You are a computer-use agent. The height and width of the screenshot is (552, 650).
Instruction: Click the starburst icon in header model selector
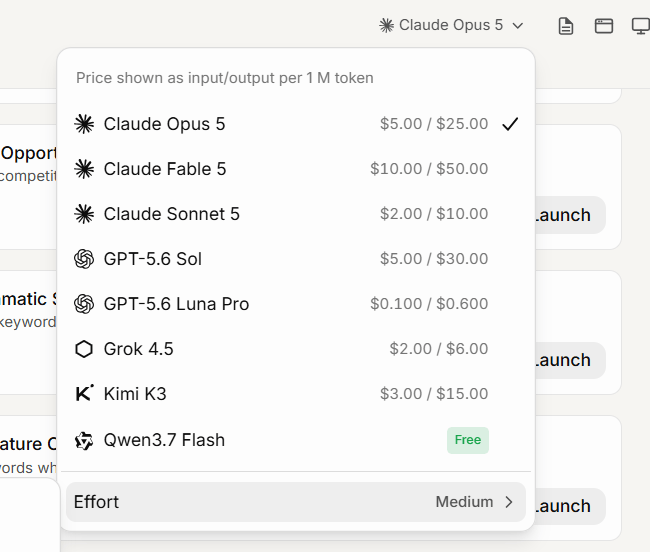(386, 25)
